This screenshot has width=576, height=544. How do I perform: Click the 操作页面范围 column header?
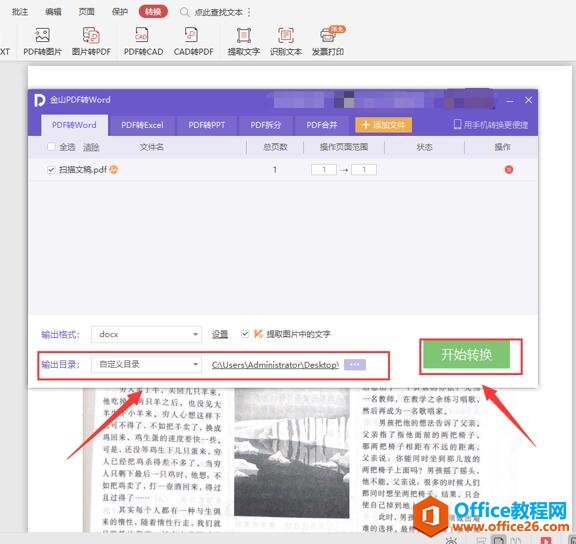coord(344,147)
